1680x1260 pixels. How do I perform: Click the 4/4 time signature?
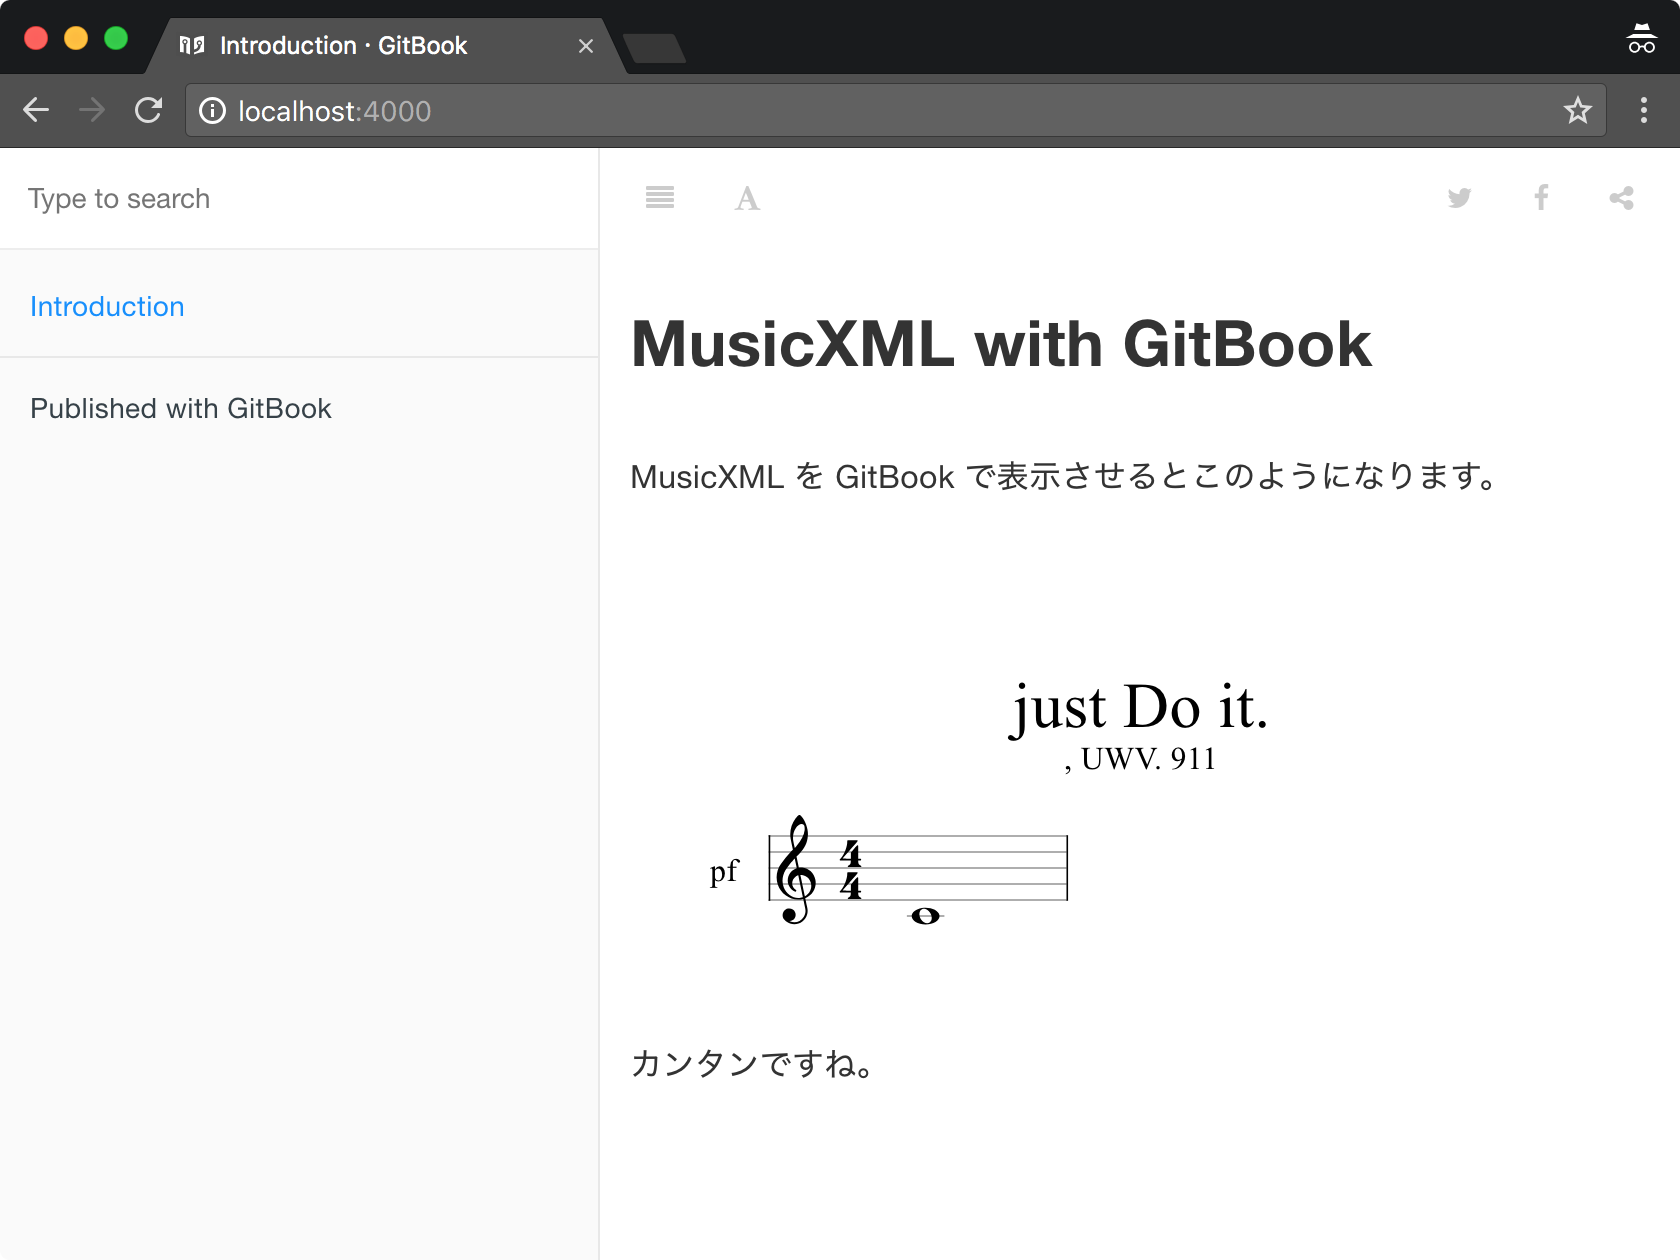851,868
